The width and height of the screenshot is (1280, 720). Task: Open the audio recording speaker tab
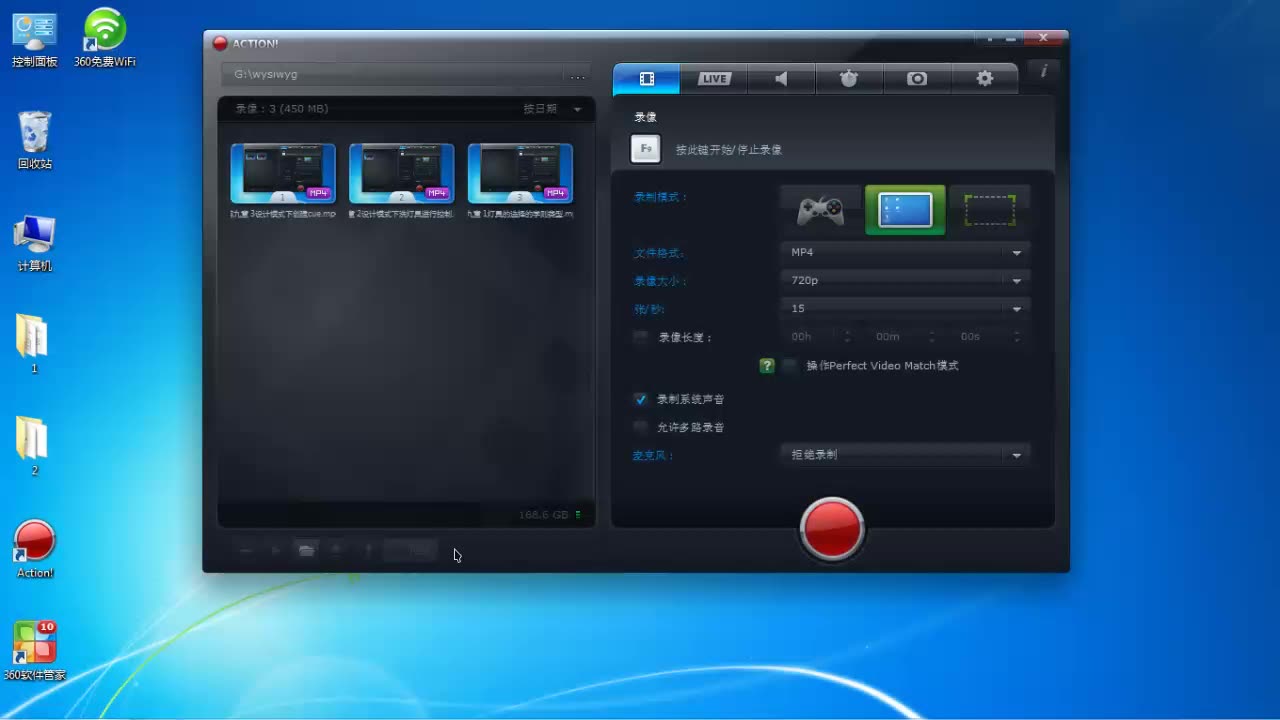[x=781, y=79]
